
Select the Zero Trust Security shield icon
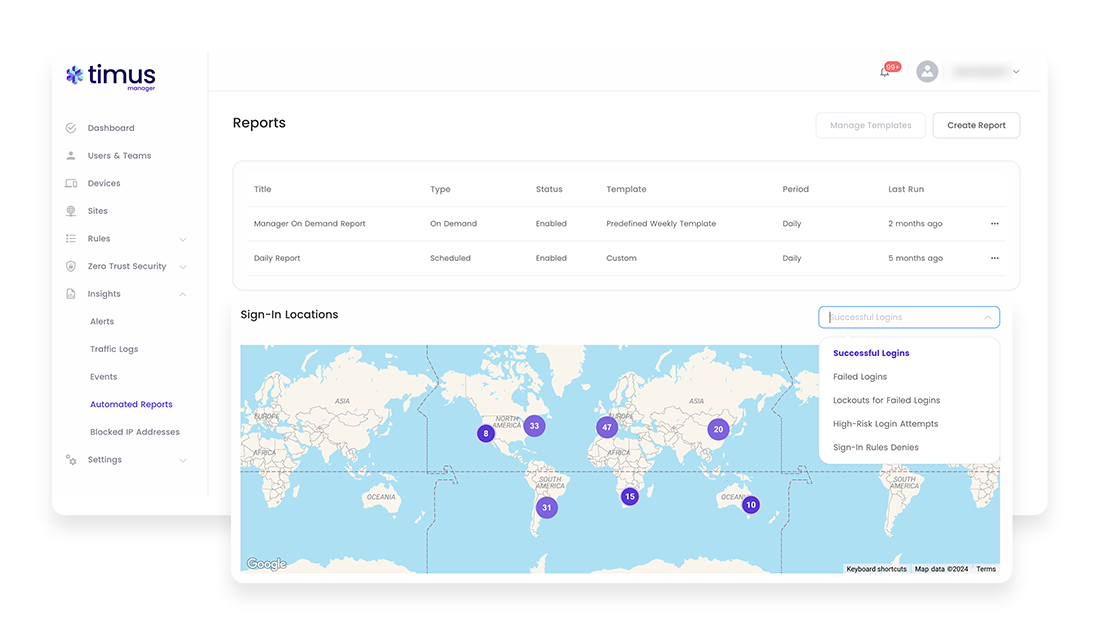click(x=70, y=266)
